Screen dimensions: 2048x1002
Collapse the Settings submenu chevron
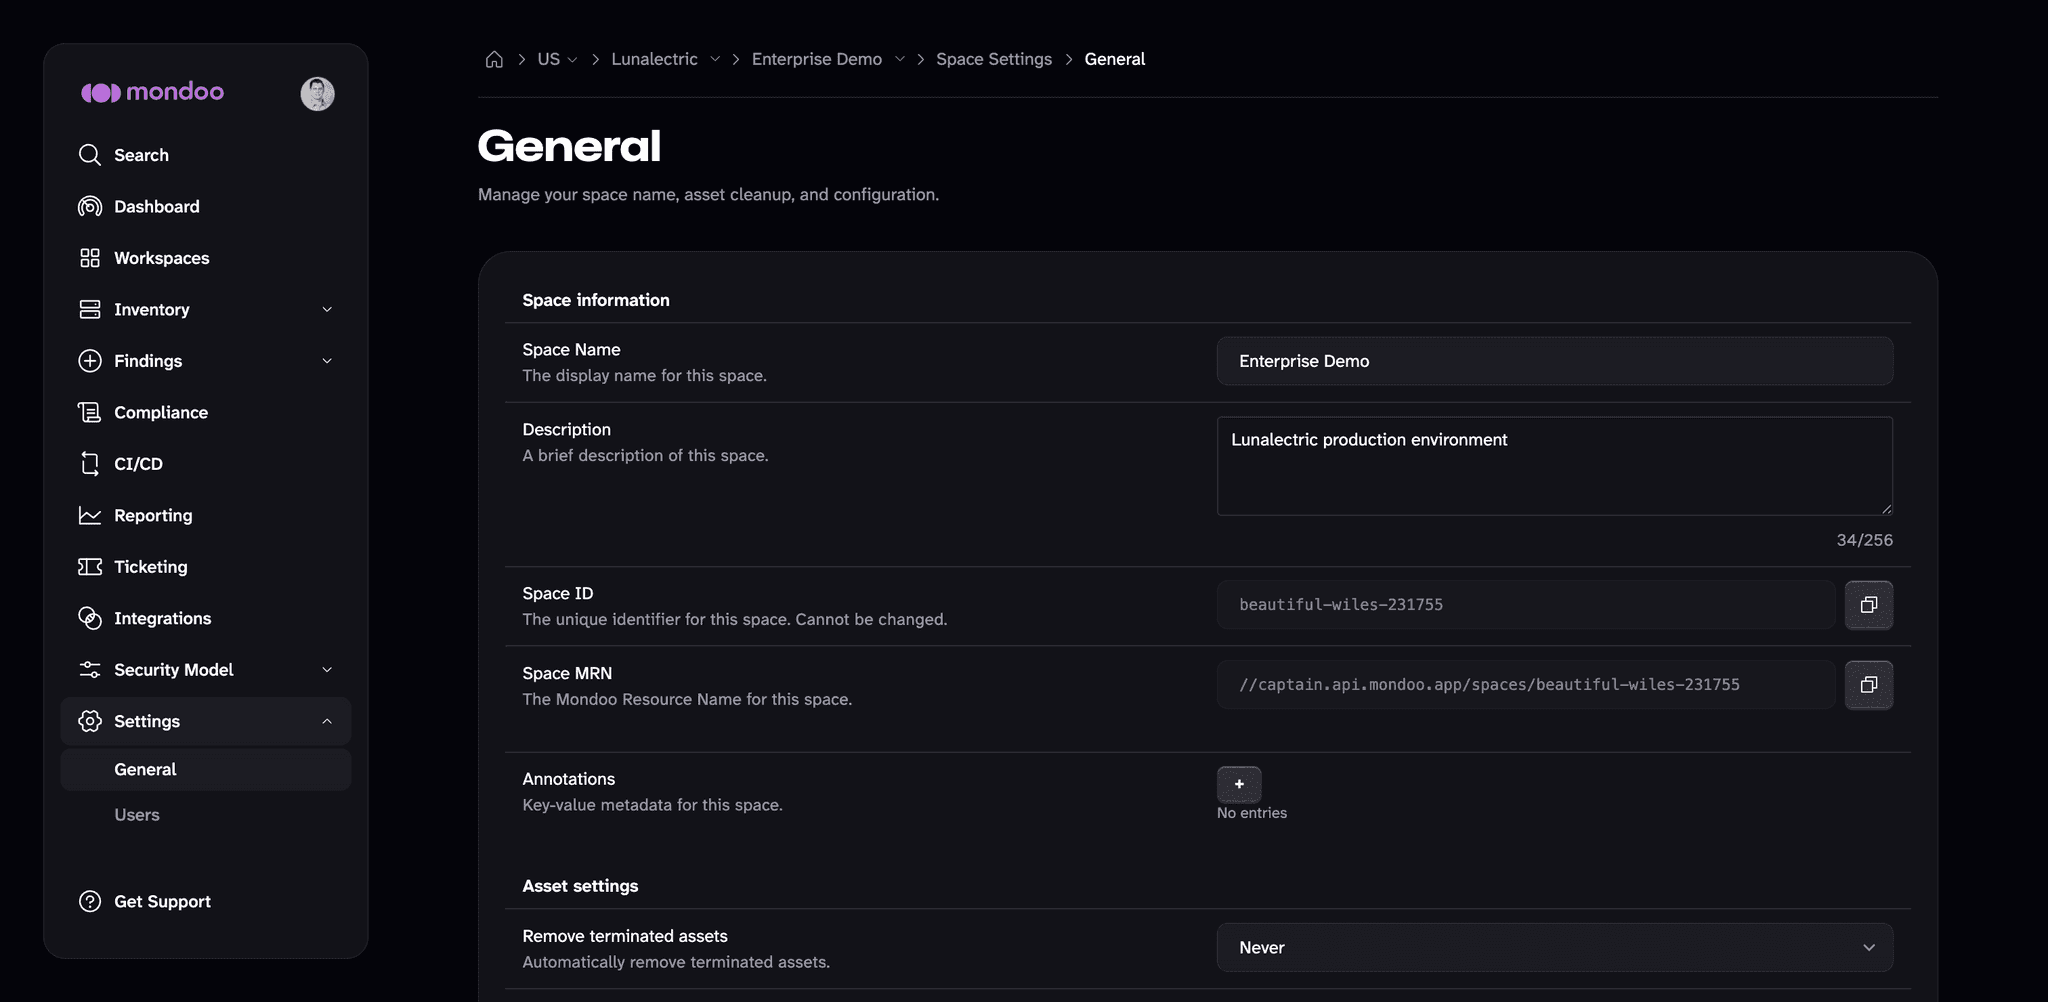[327, 721]
